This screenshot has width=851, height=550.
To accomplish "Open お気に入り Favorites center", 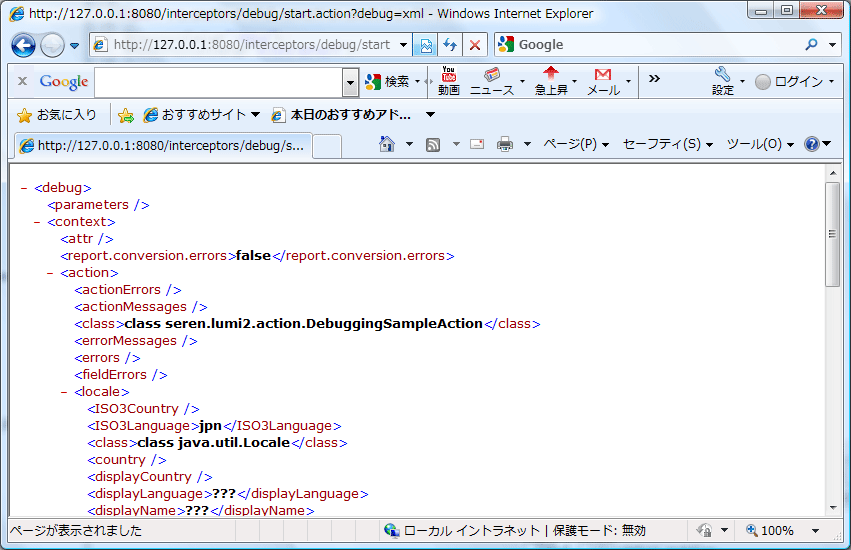I will pos(56,115).
